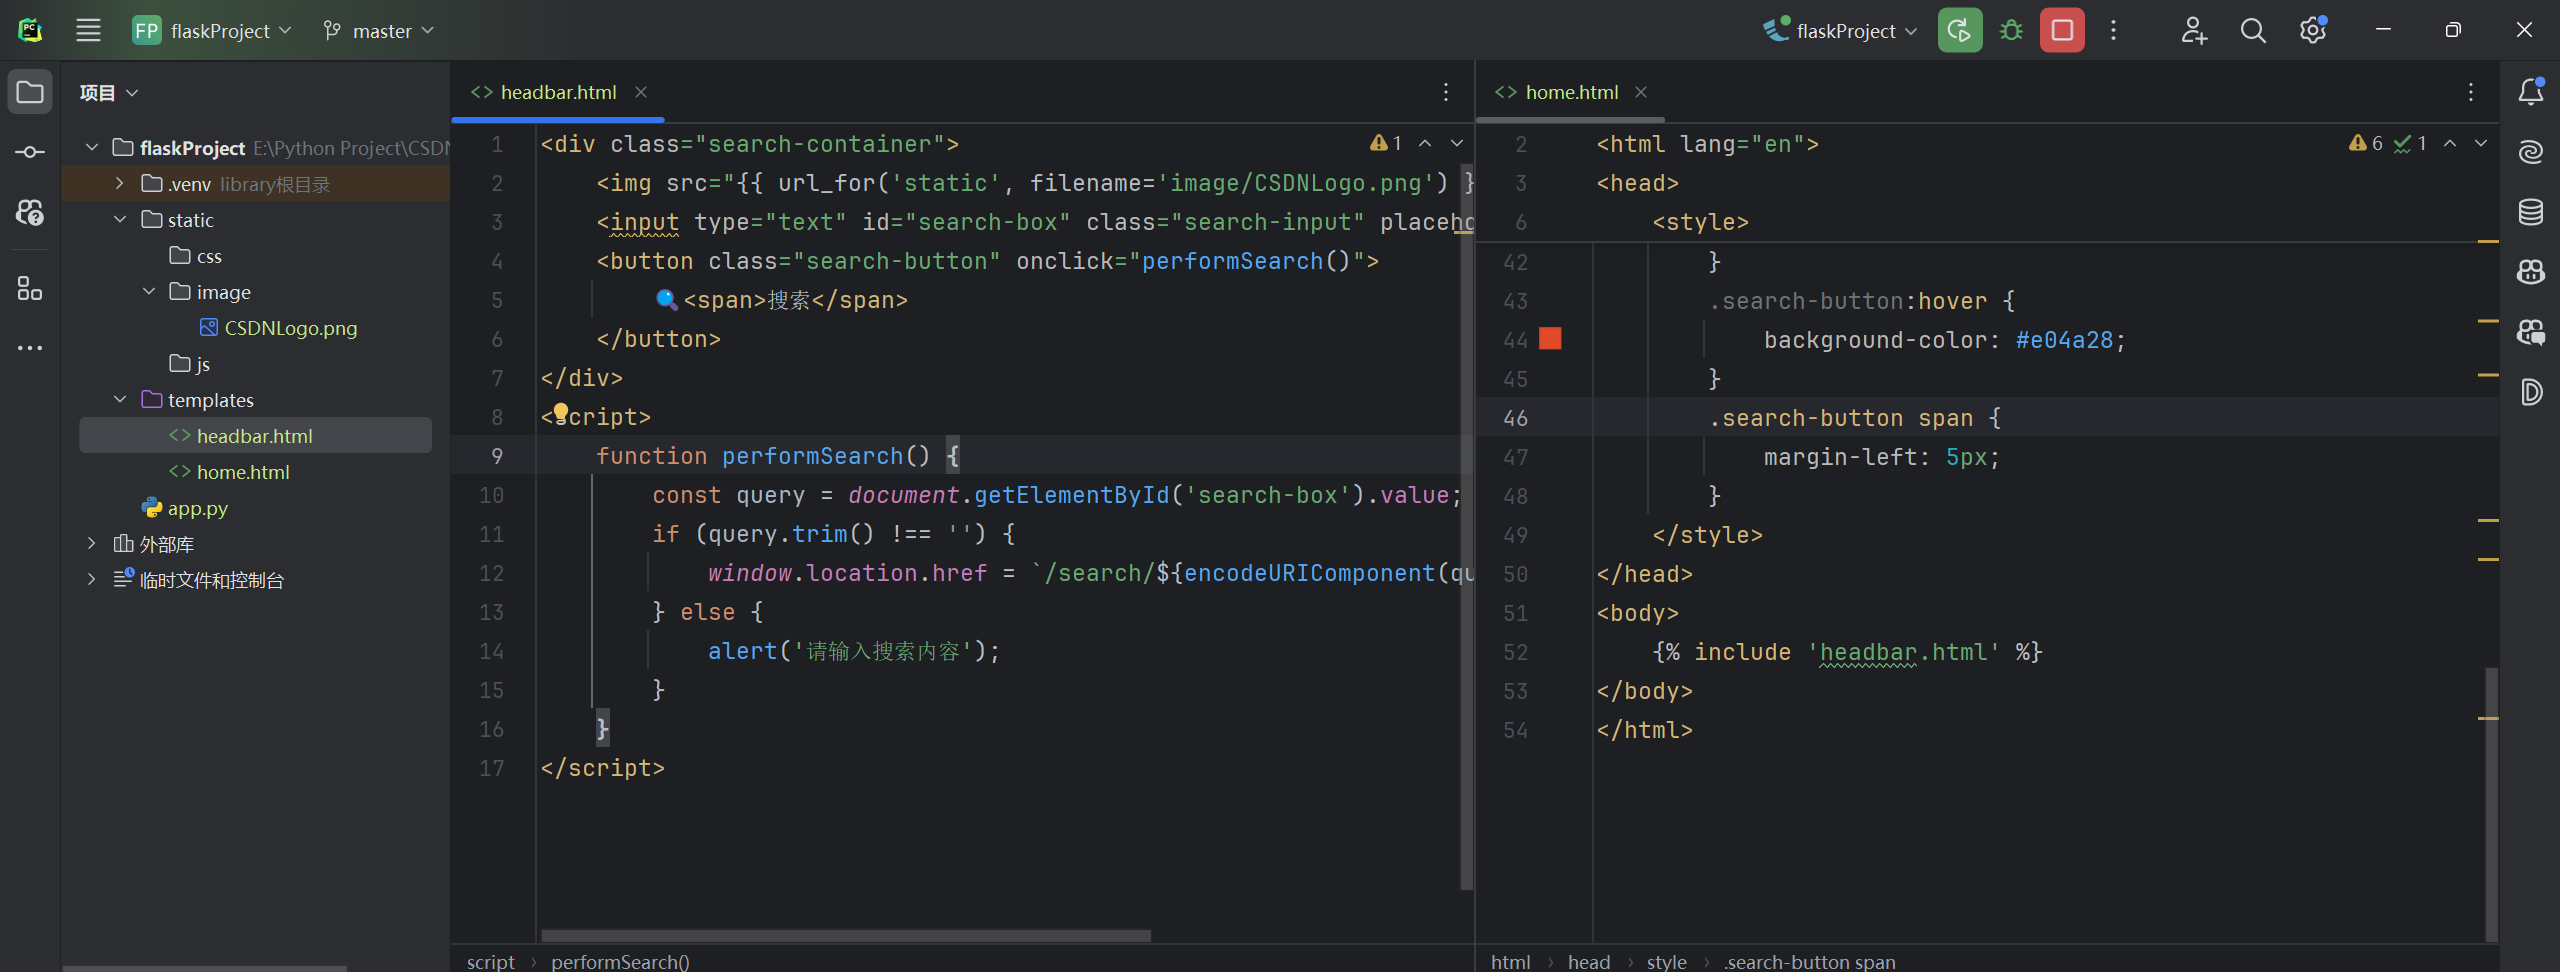Click the horizontal scrollbar in headbar.html editor

846,936
